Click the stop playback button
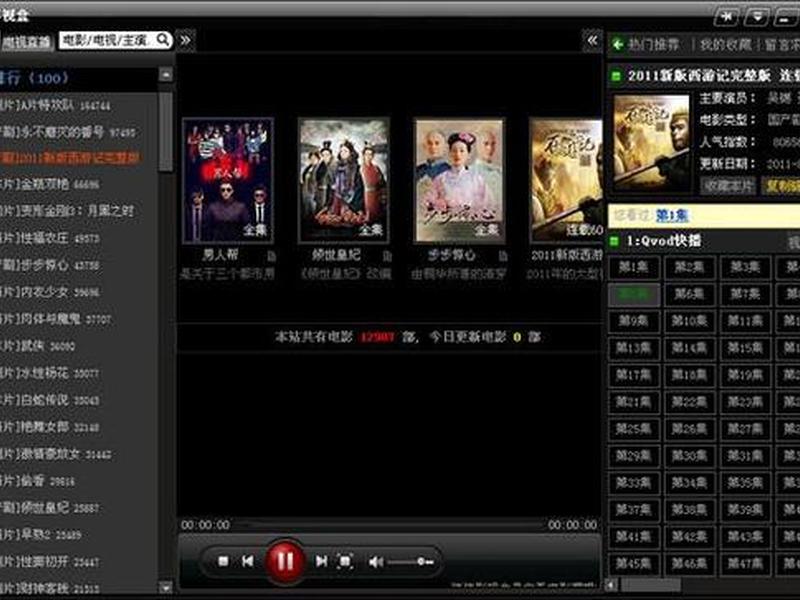Image resolution: width=800 pixels, height=600 pixels. click(223, 561)
